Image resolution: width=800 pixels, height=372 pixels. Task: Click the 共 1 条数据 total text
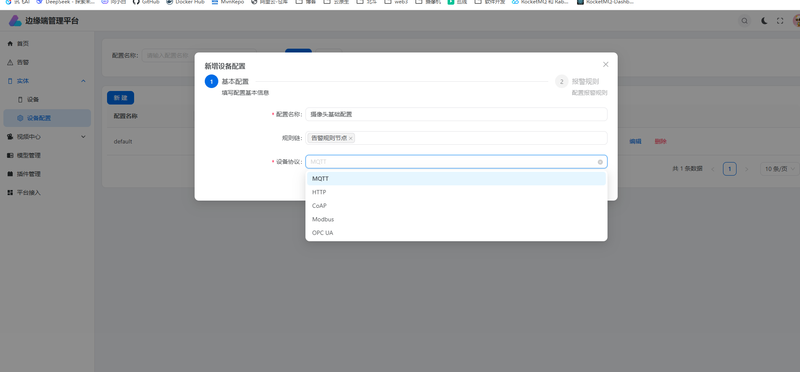(x=687, y=168)
